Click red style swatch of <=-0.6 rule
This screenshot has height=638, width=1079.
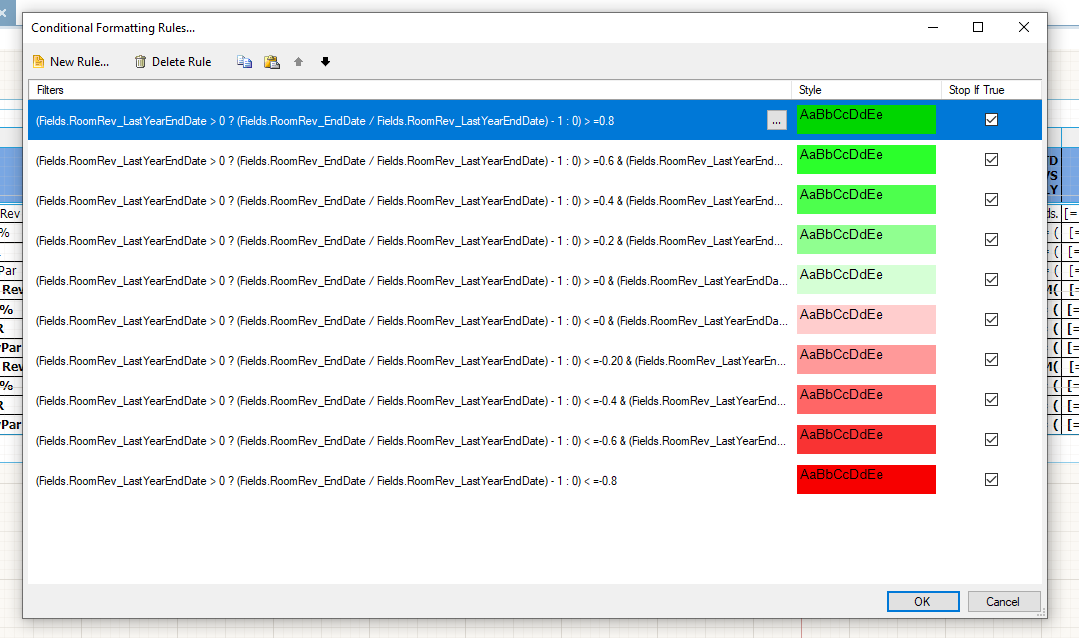click(866, 439)
